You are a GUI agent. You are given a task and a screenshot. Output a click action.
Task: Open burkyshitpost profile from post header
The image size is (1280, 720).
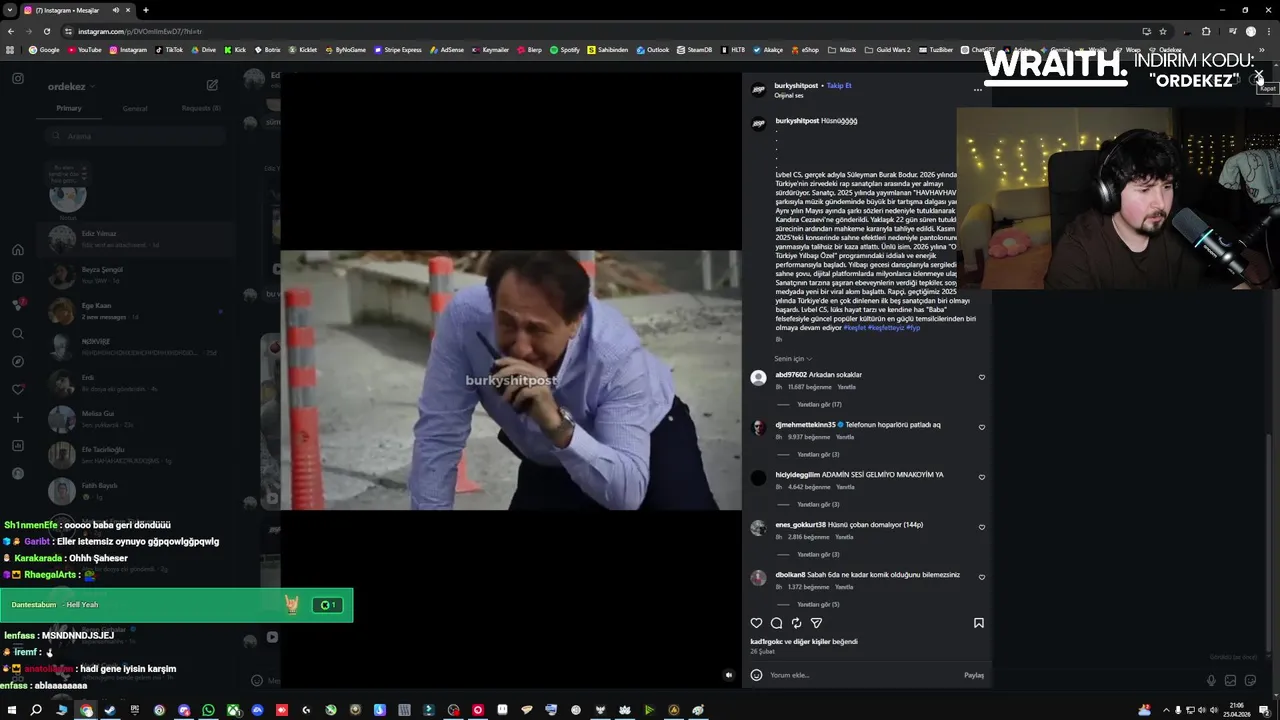coord(796,86)
